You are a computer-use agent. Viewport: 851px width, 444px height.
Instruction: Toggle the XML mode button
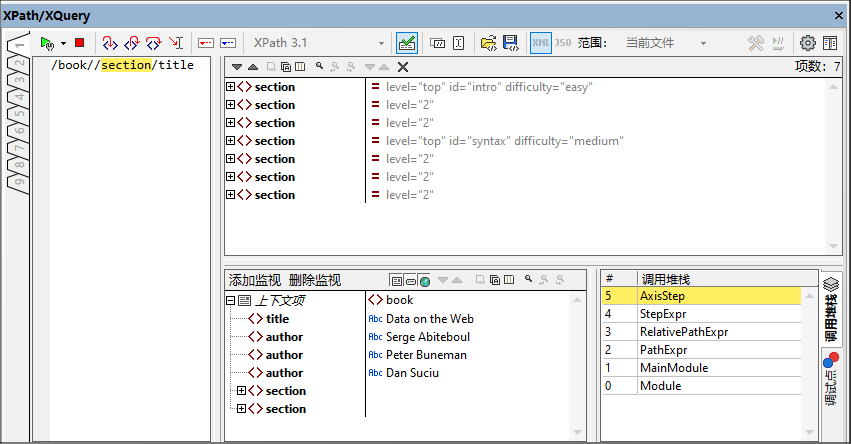pos(541,43)
